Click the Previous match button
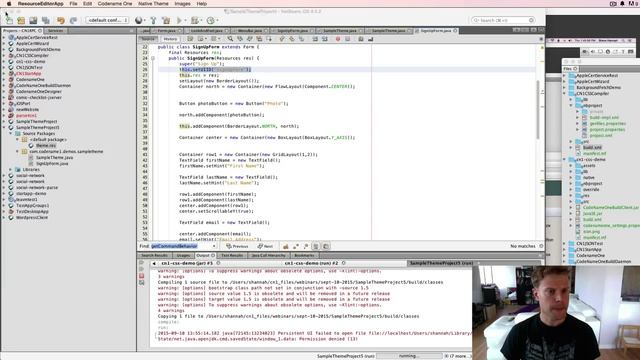 tap(237, 246)
